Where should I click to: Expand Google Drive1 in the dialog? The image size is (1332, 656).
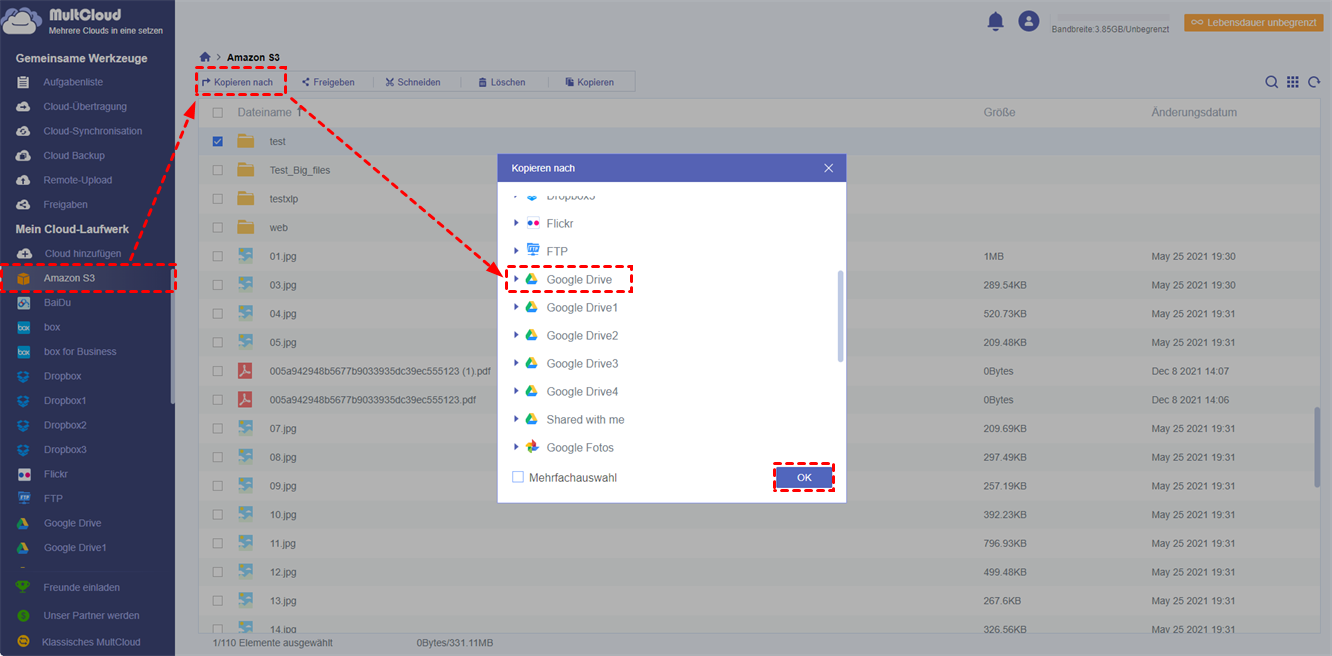point(516,307)
